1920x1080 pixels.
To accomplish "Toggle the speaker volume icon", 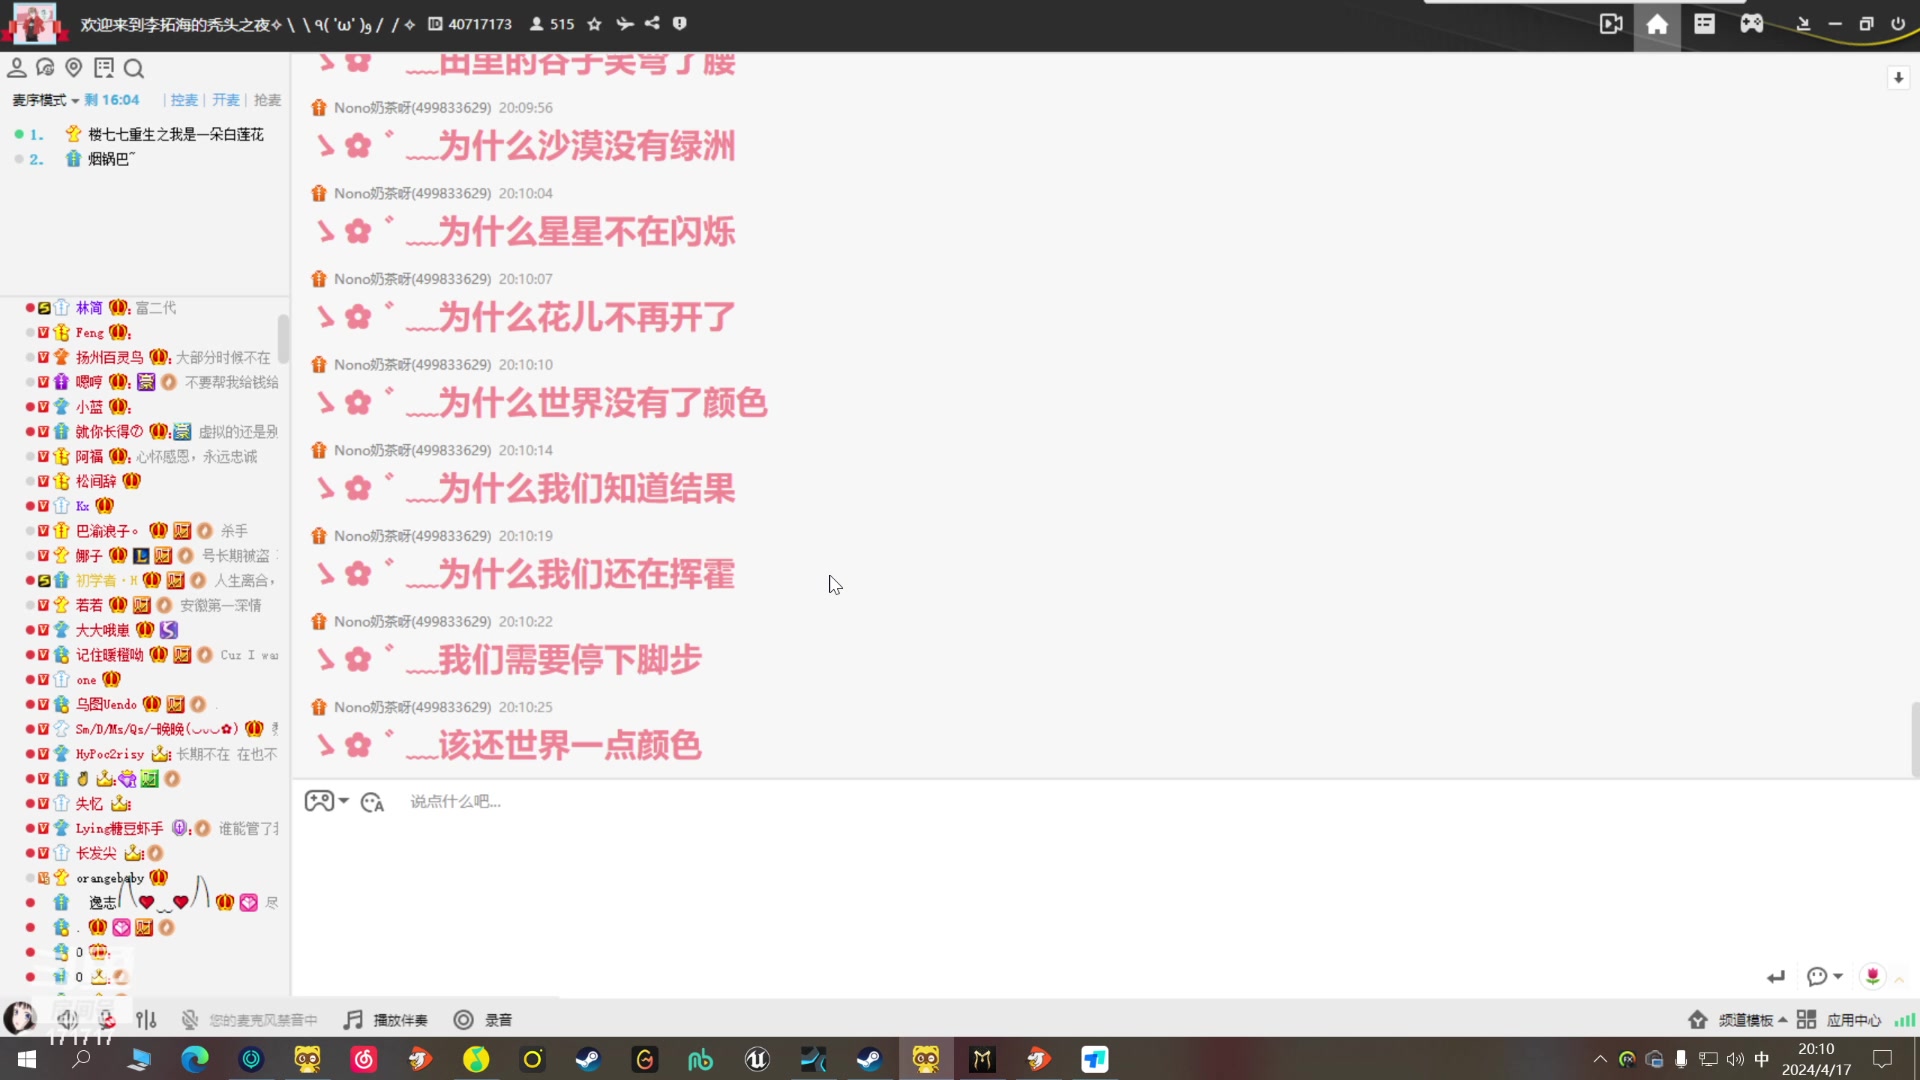I will (x=67, y=1020).
